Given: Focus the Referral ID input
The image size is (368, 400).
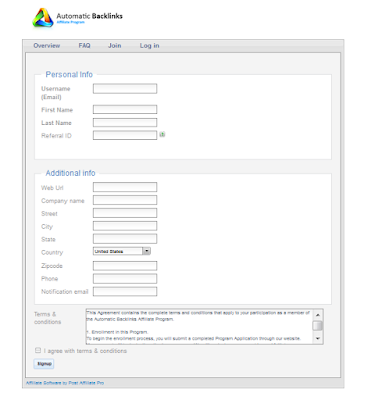Looking at the screenshot, I should click(x=125, y=135).
